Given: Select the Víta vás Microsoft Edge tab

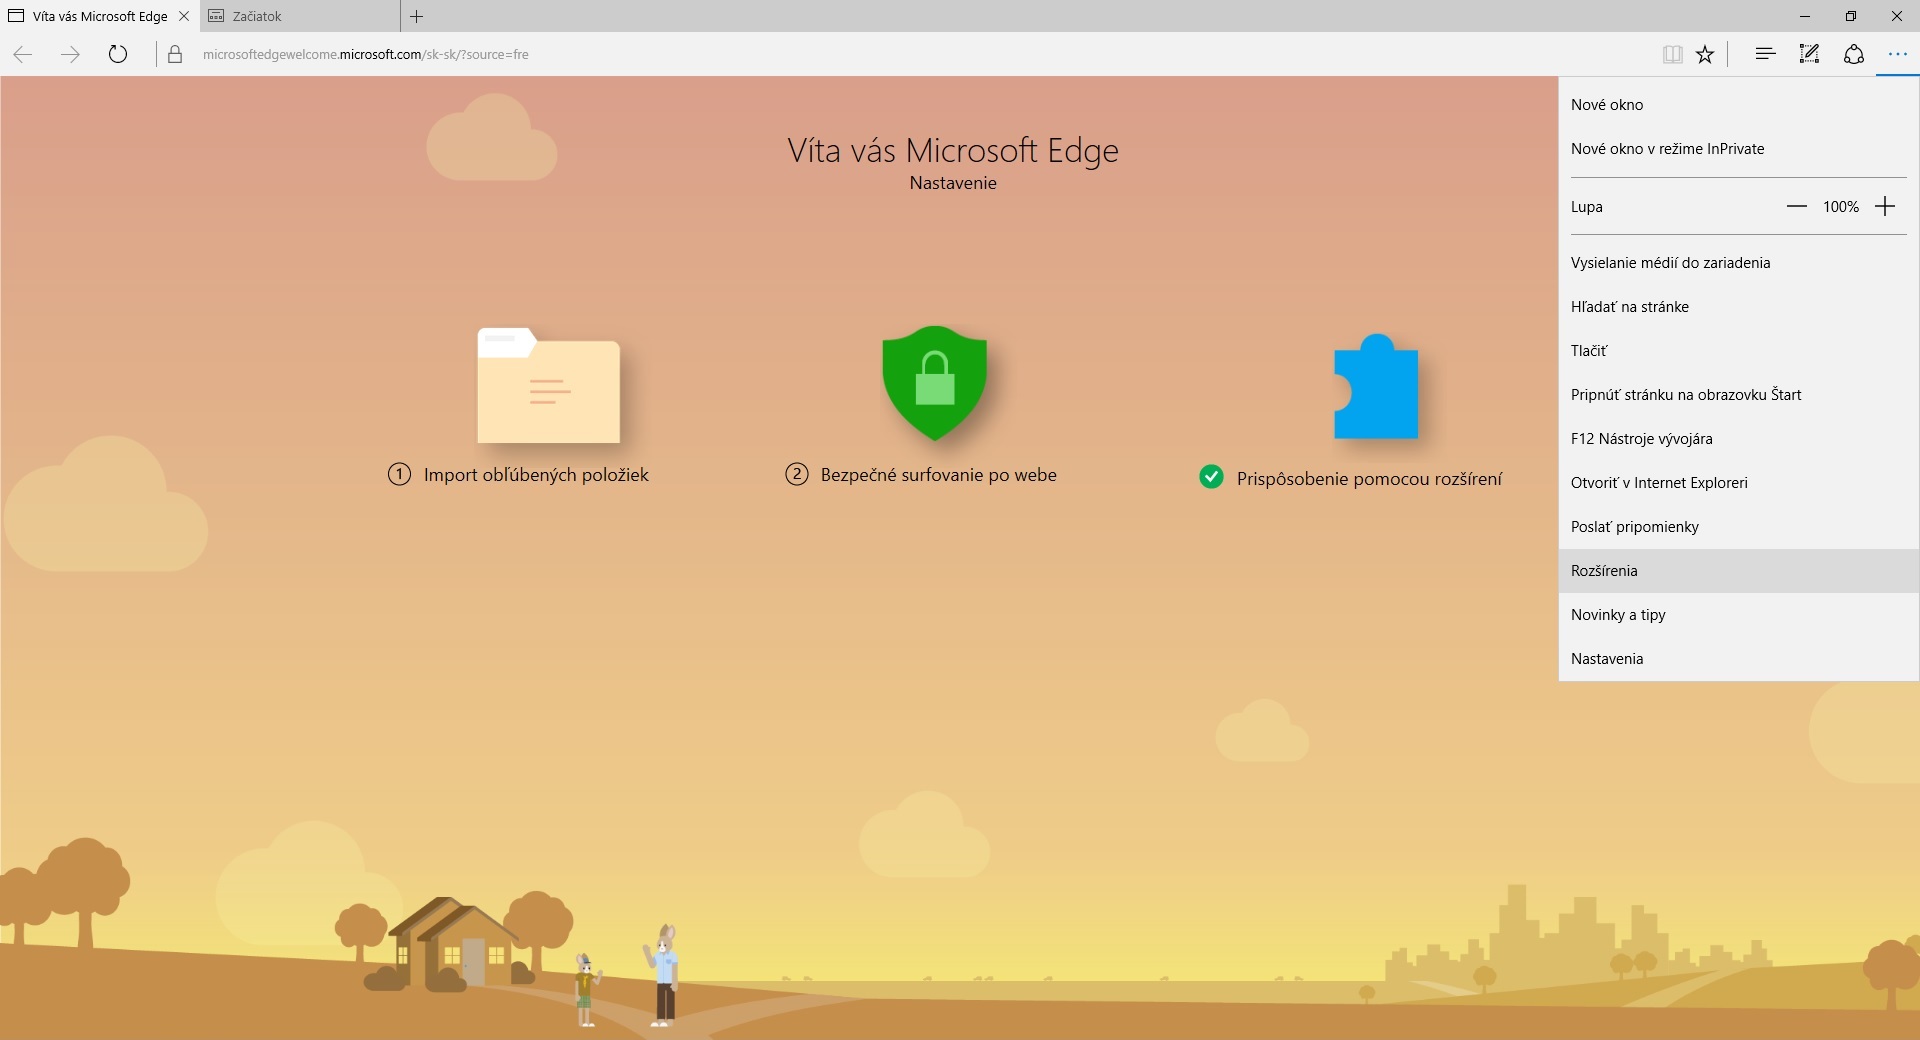Looking at the screenshot, I should [100, 16].
